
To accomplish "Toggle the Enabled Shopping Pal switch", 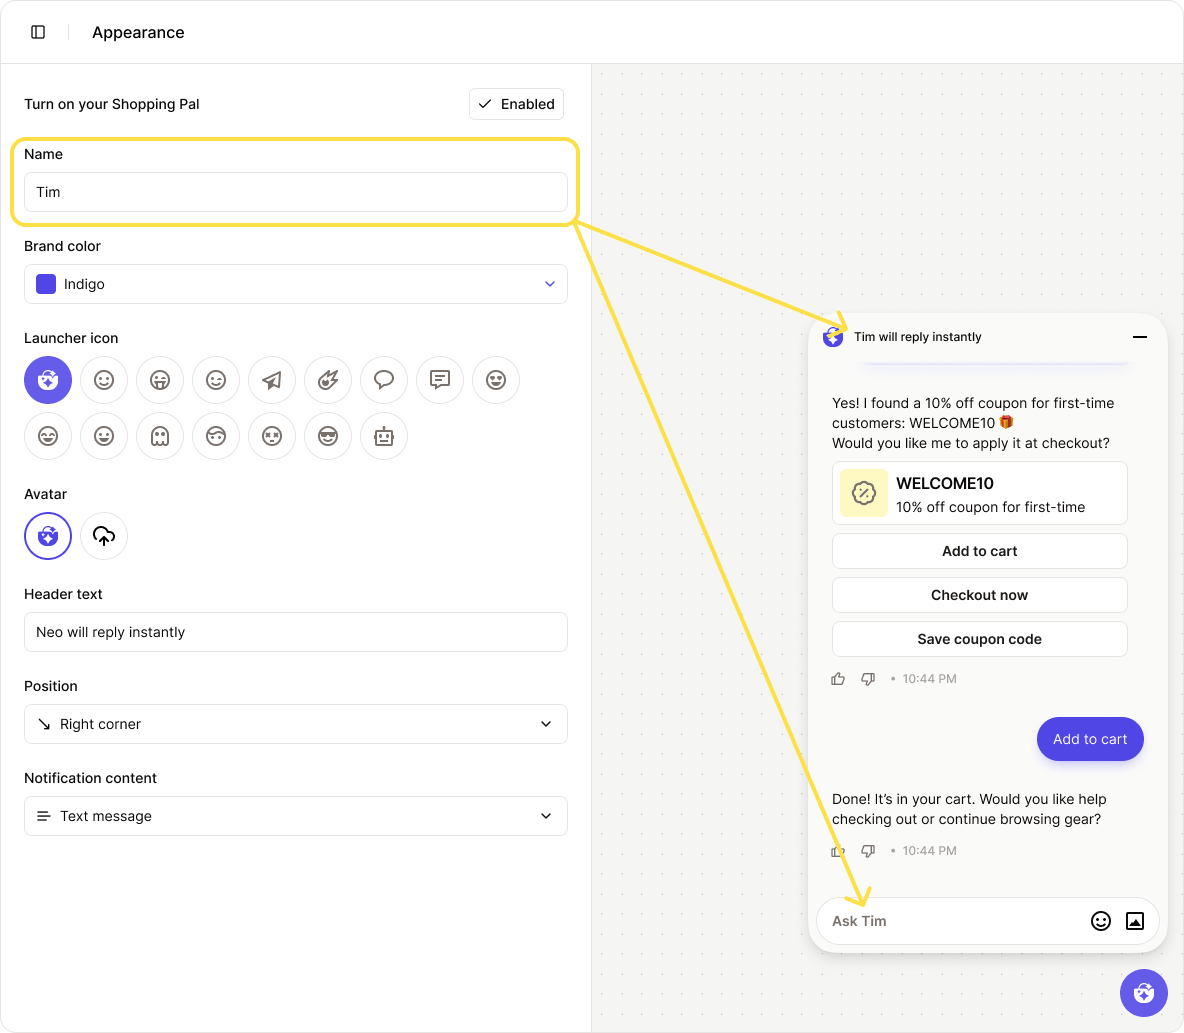I will pos(516,104).
